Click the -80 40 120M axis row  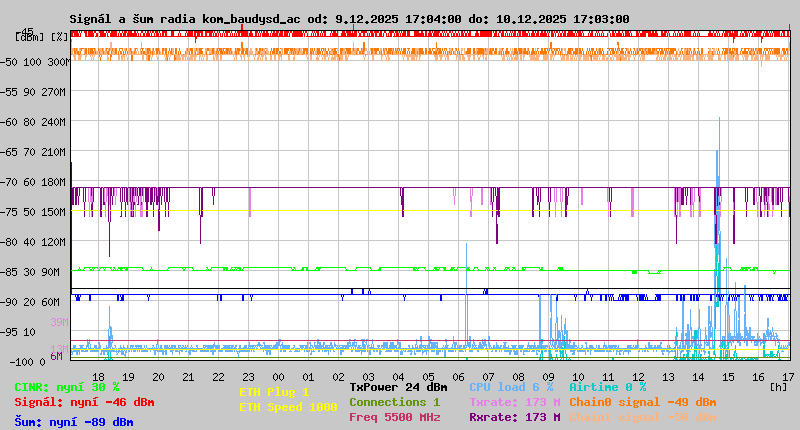(33, 242)
